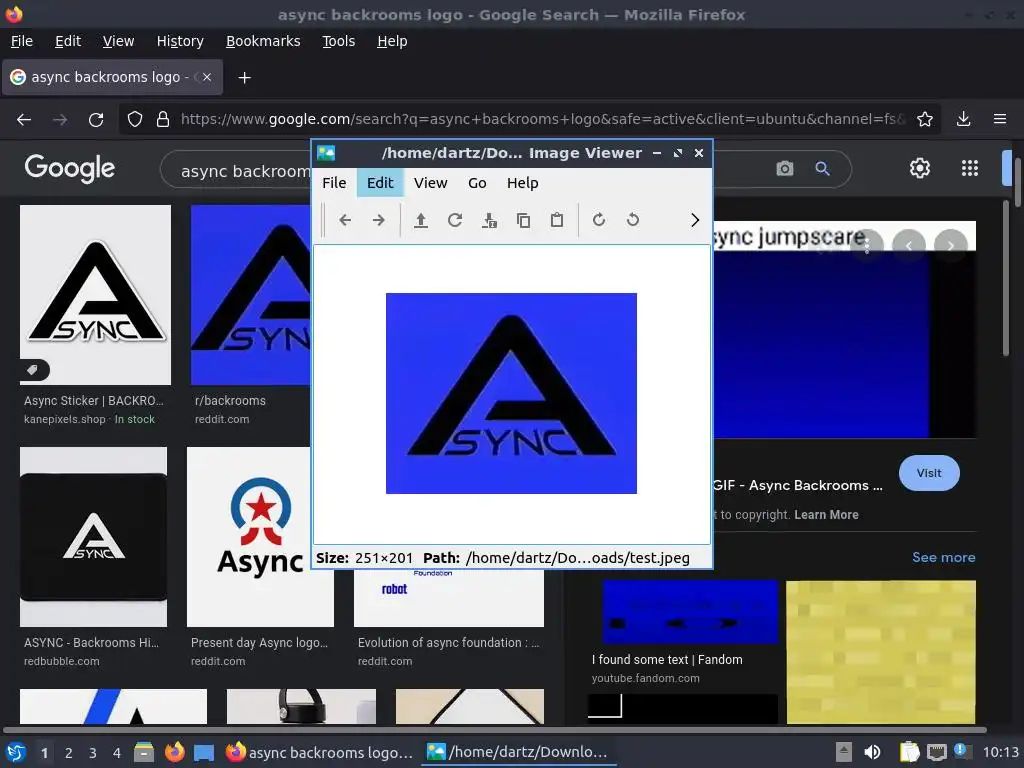Open the Help menu in Image Viewer
Viewport: 1024px width, 768px height.
522,183
